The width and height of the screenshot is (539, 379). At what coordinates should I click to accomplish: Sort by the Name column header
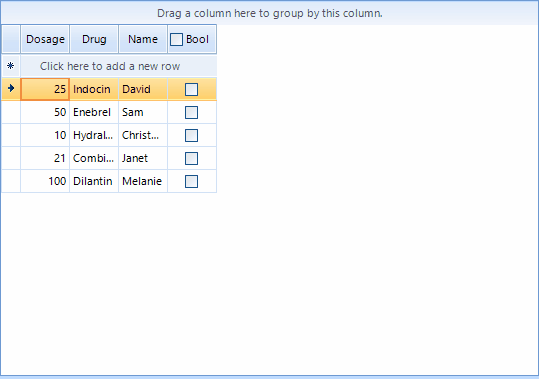point(143,39)
